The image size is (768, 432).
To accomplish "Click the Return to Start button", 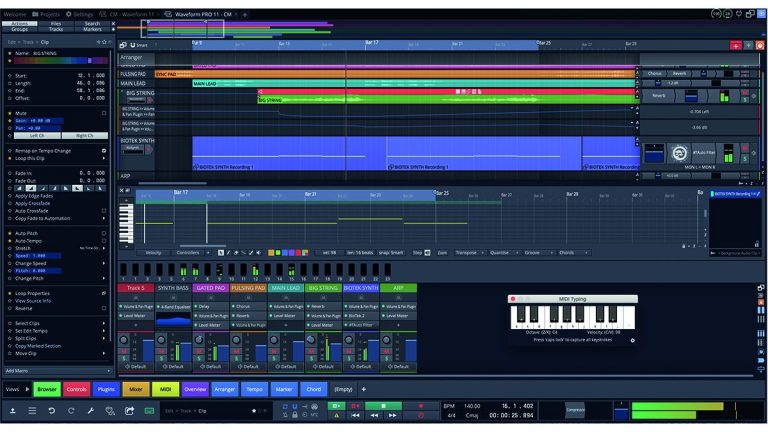I will [356, 415].
